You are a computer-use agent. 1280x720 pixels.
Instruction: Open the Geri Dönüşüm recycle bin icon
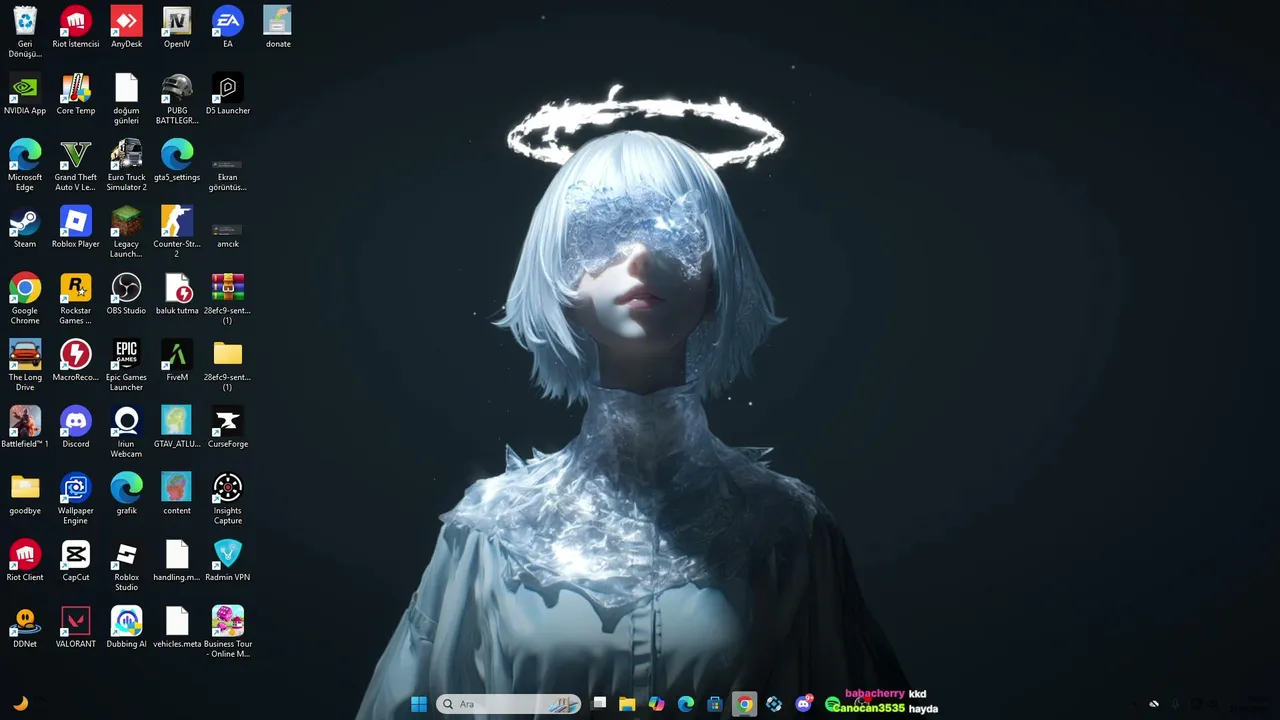point(25,21)
